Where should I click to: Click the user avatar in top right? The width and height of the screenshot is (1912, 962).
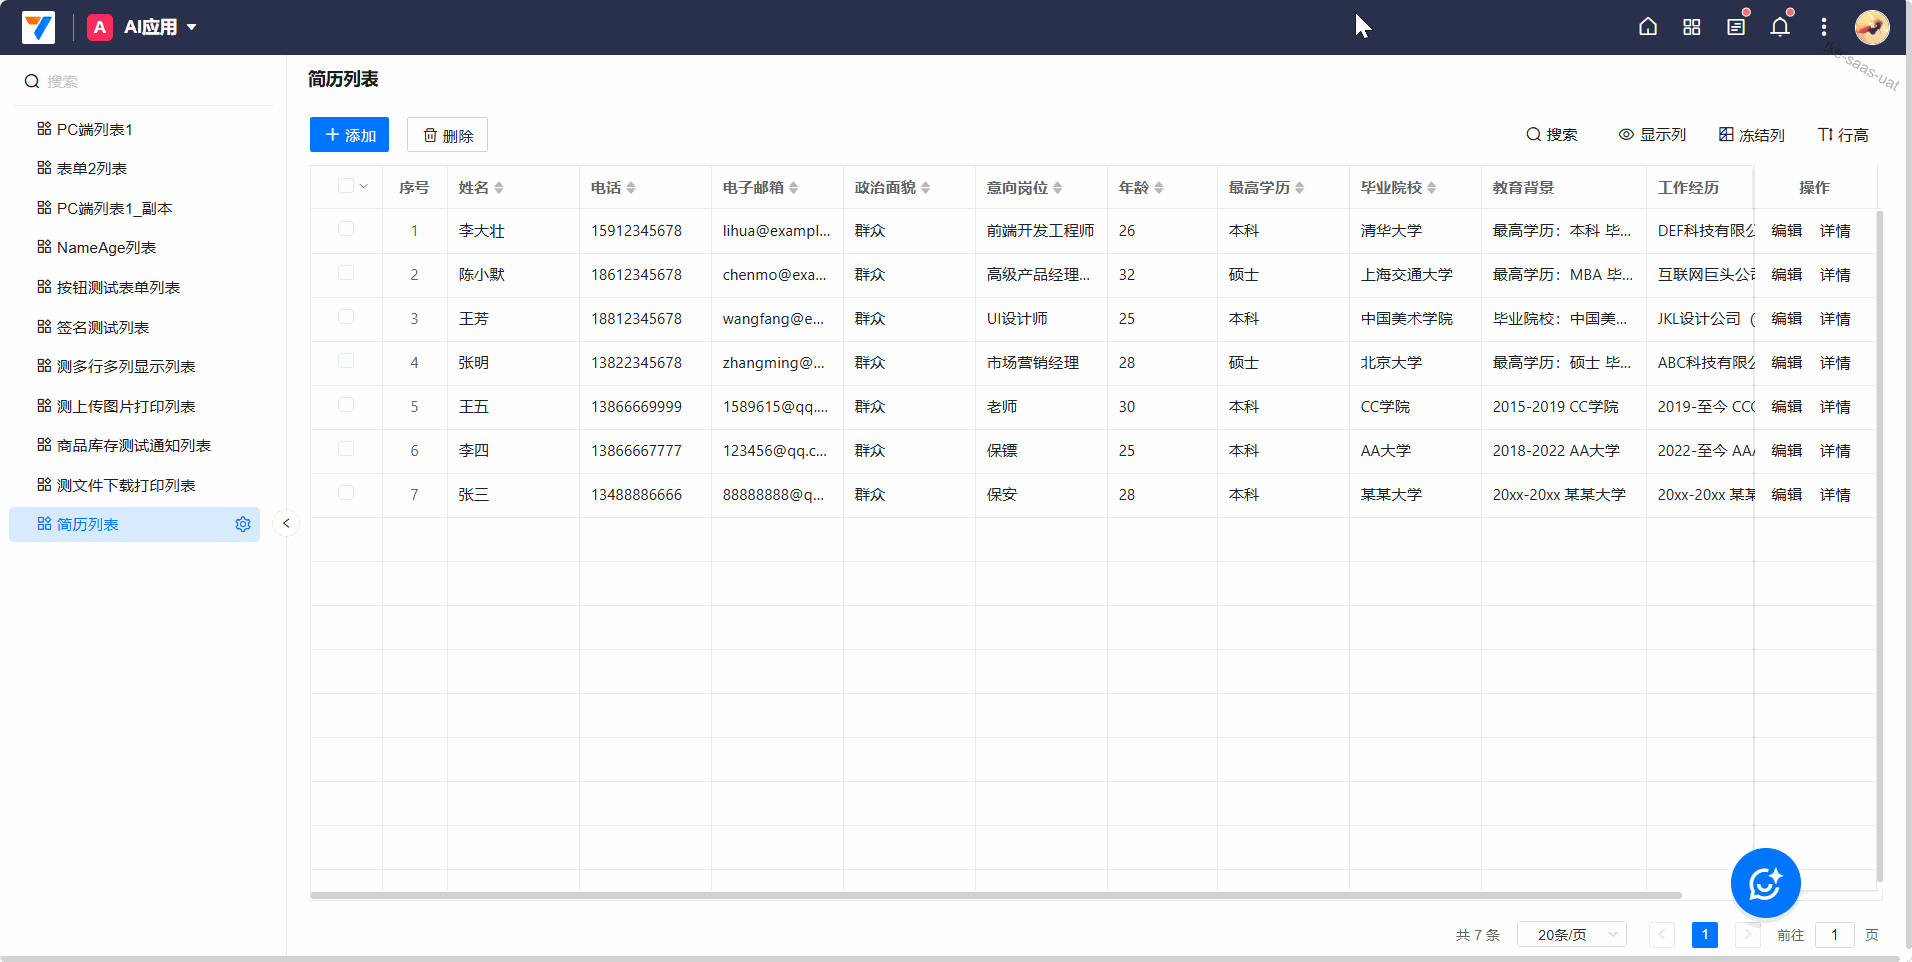1872,27
